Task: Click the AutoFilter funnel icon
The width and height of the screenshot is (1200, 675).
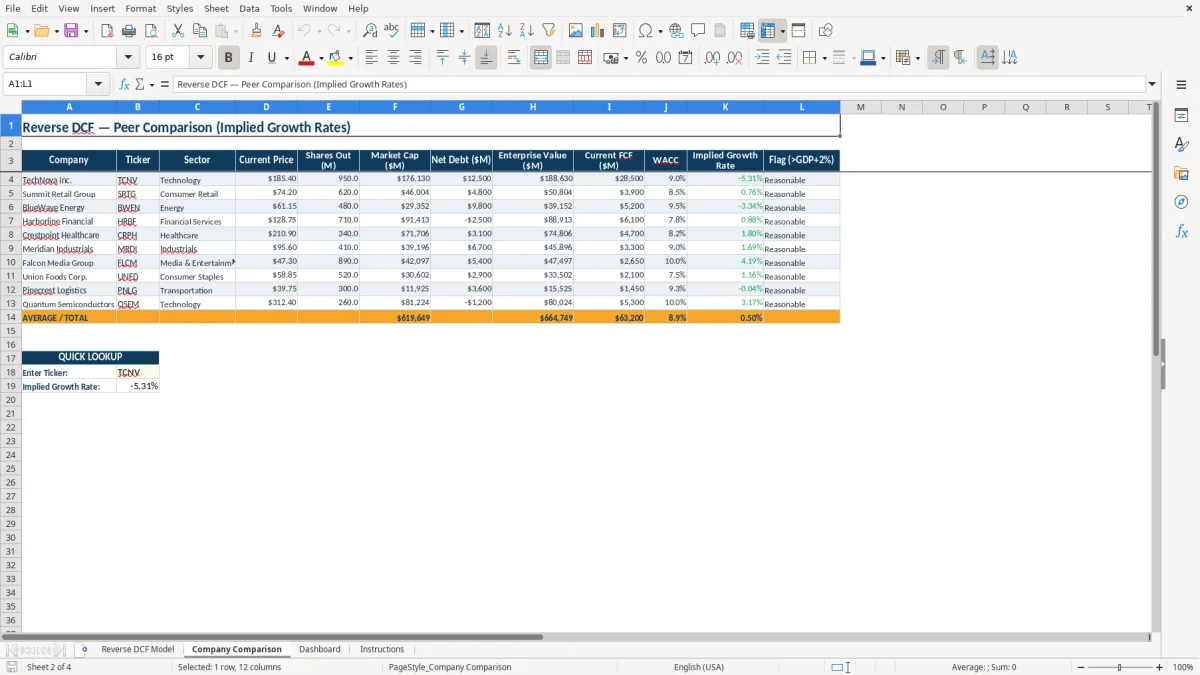Action: pos(548,31)
